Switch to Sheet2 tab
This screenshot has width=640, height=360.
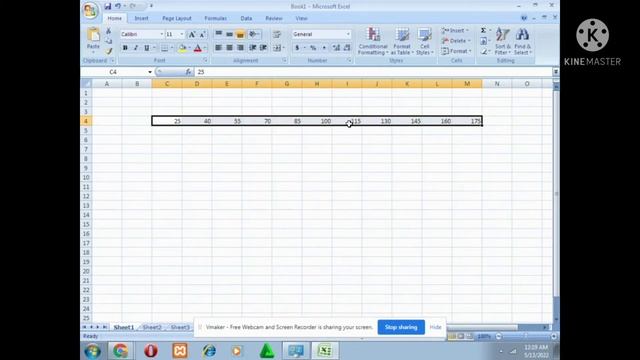(x=152, y=327)
